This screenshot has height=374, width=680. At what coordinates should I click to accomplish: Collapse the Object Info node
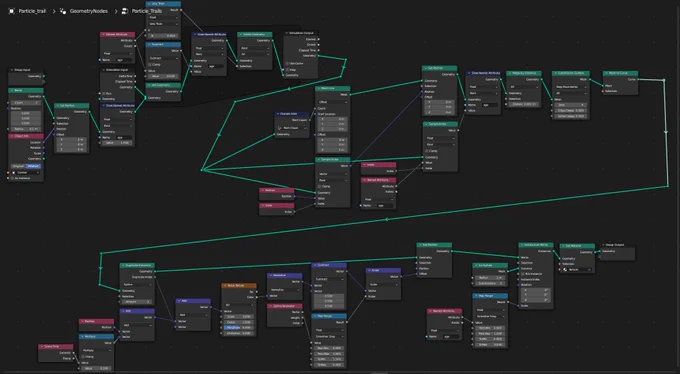coord(12,136)
